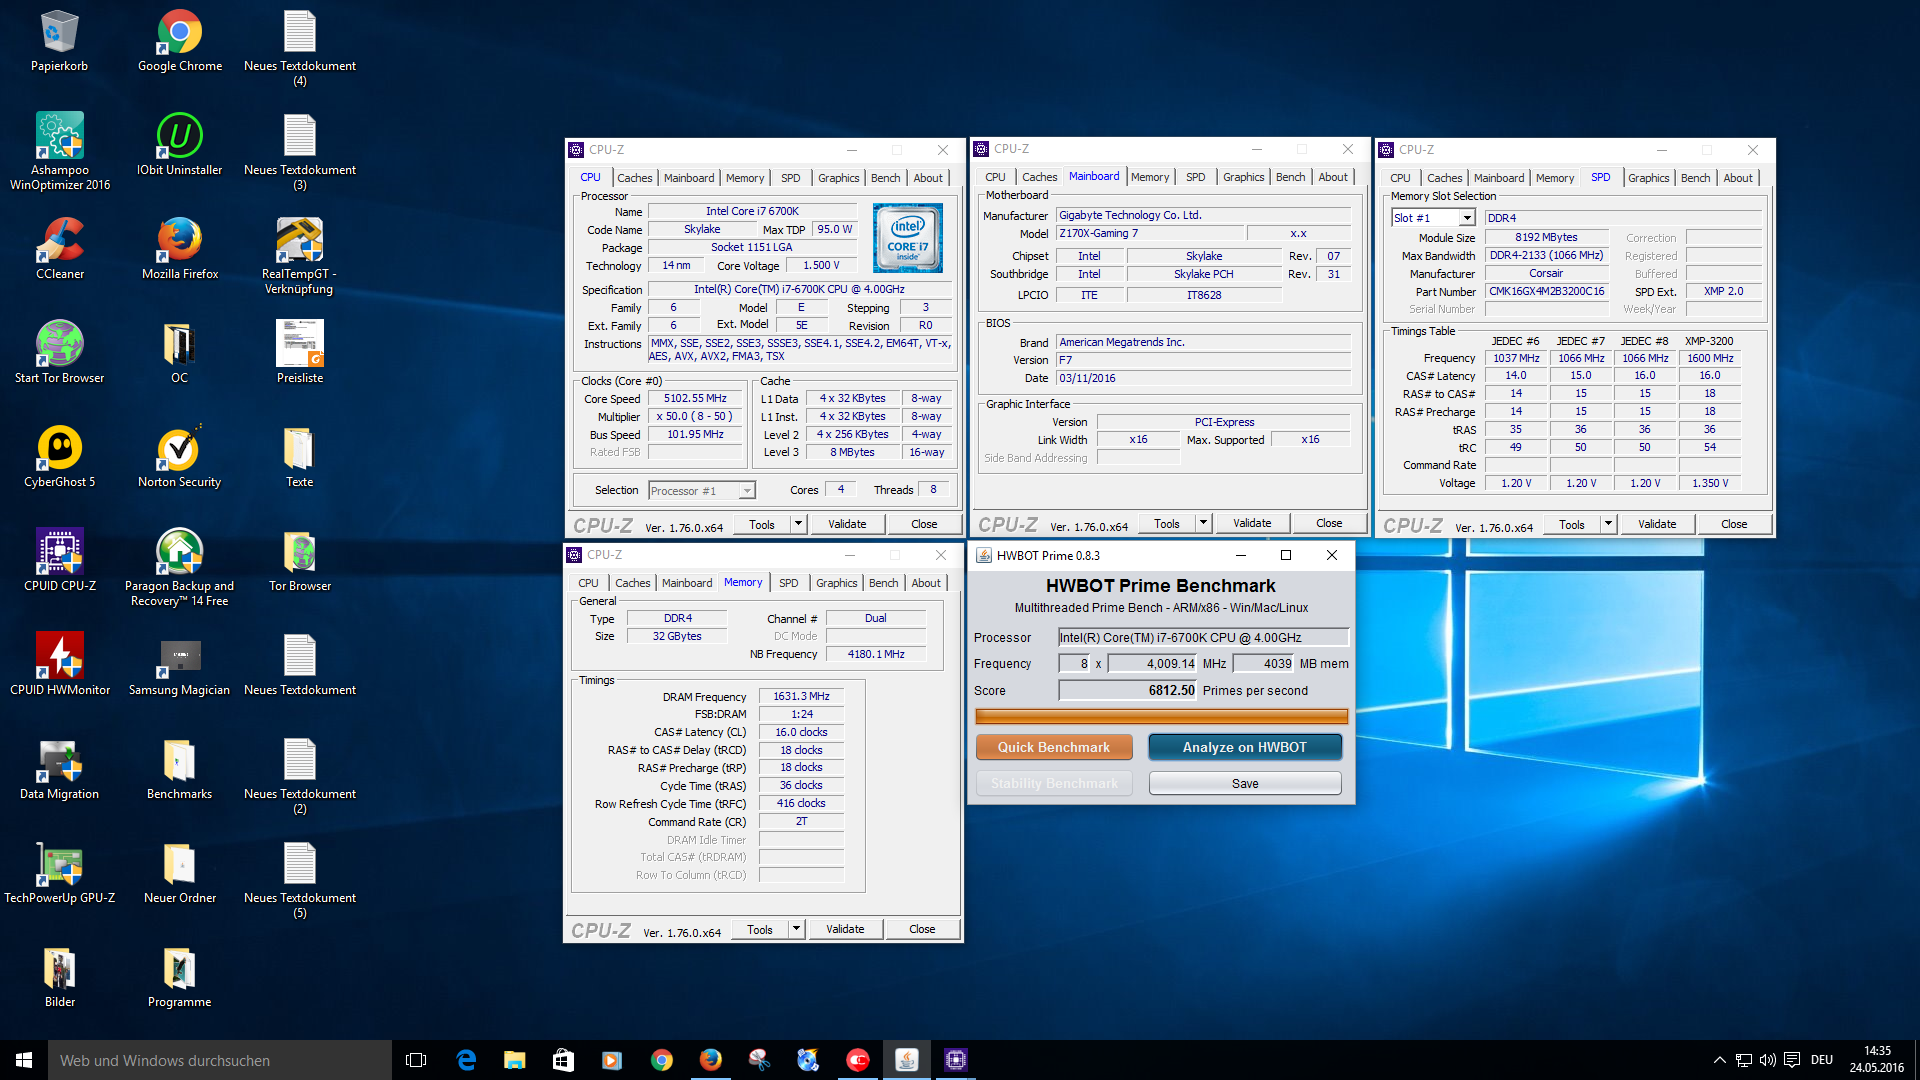Select Memory tab in SPD window
The width and height of the screenshot is (1920, 1080).
coord(1554,178)
